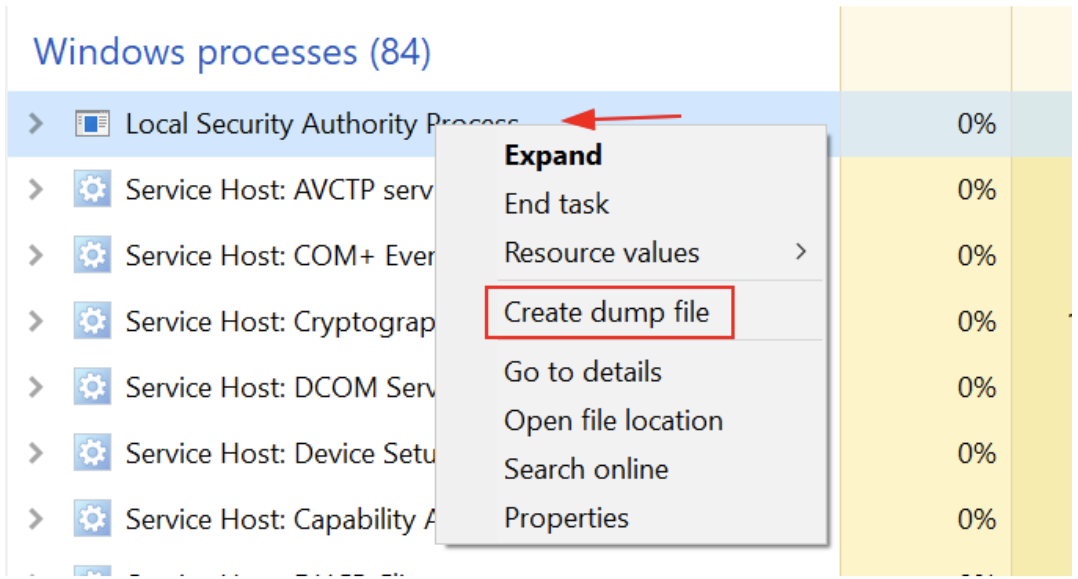
Task: Click the Windows processes (84) group header
Action: point(232,51)
